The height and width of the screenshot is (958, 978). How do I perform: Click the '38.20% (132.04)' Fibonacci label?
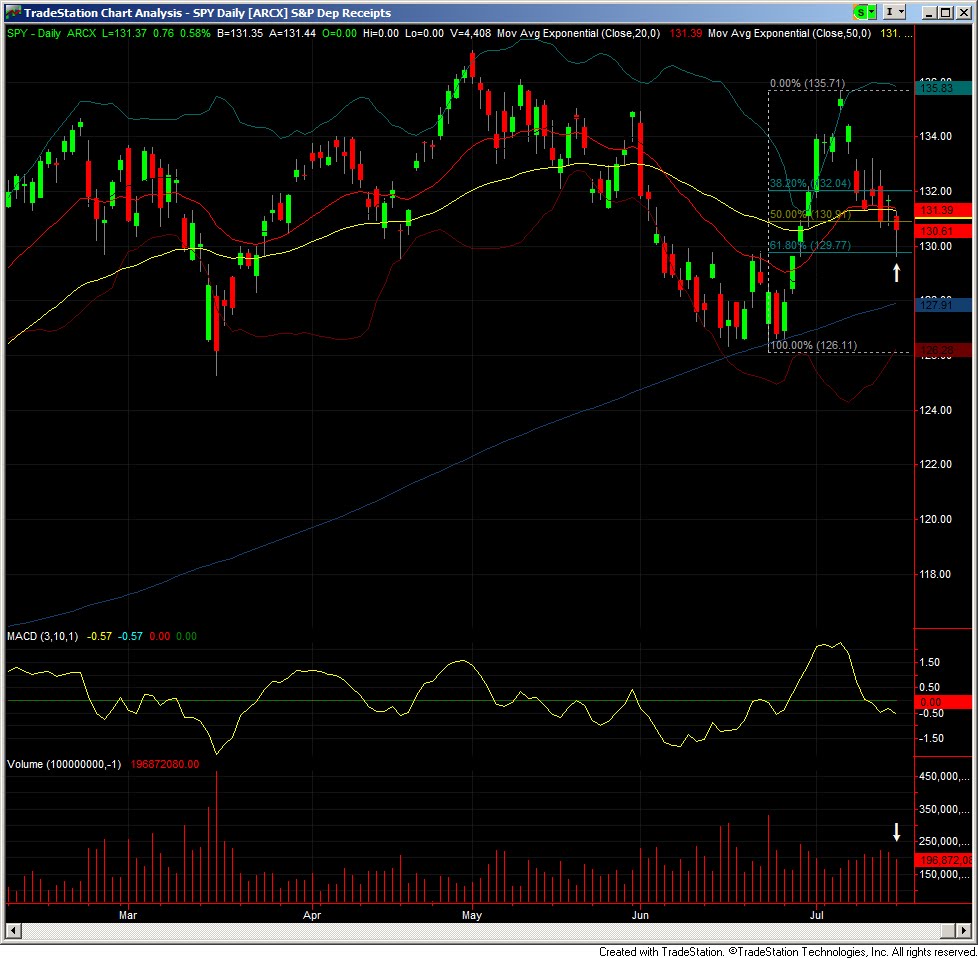tap(810, 183)
